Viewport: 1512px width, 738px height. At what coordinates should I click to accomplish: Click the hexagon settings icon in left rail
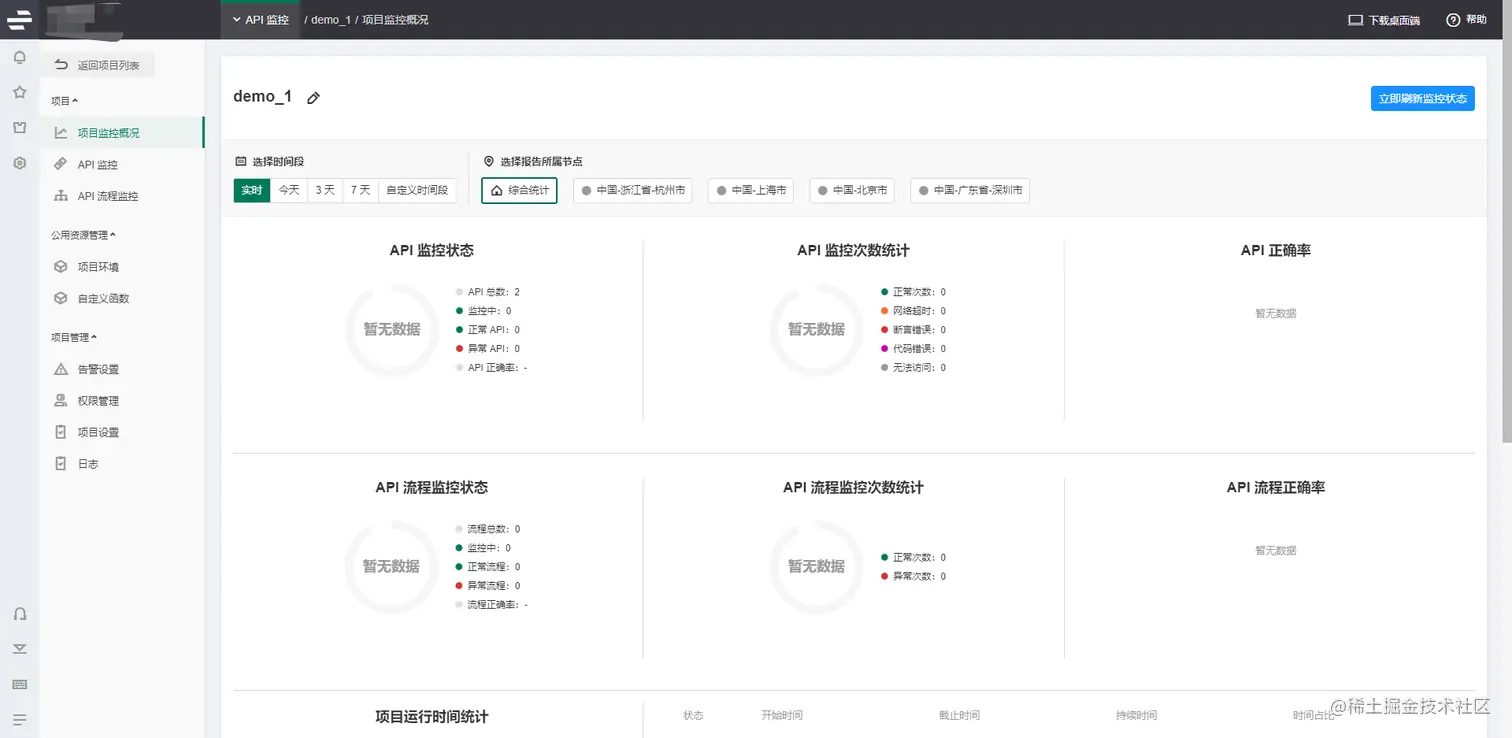19,162
